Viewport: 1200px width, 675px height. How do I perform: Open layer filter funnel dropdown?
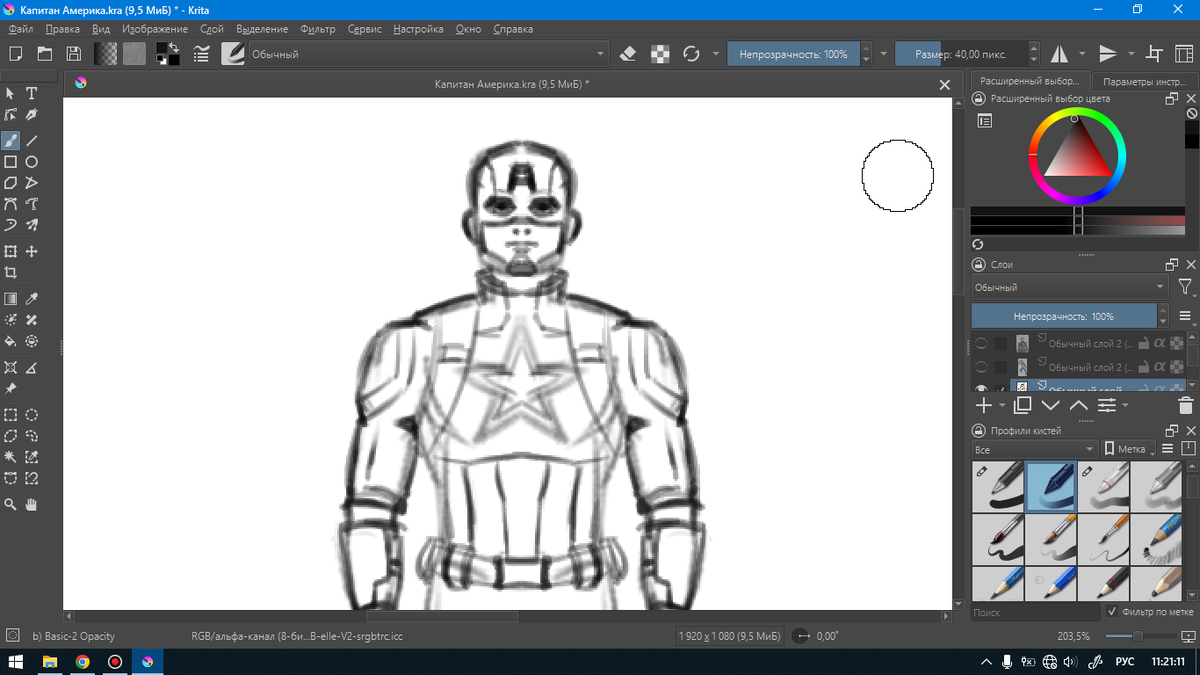tap(1185, 287)
